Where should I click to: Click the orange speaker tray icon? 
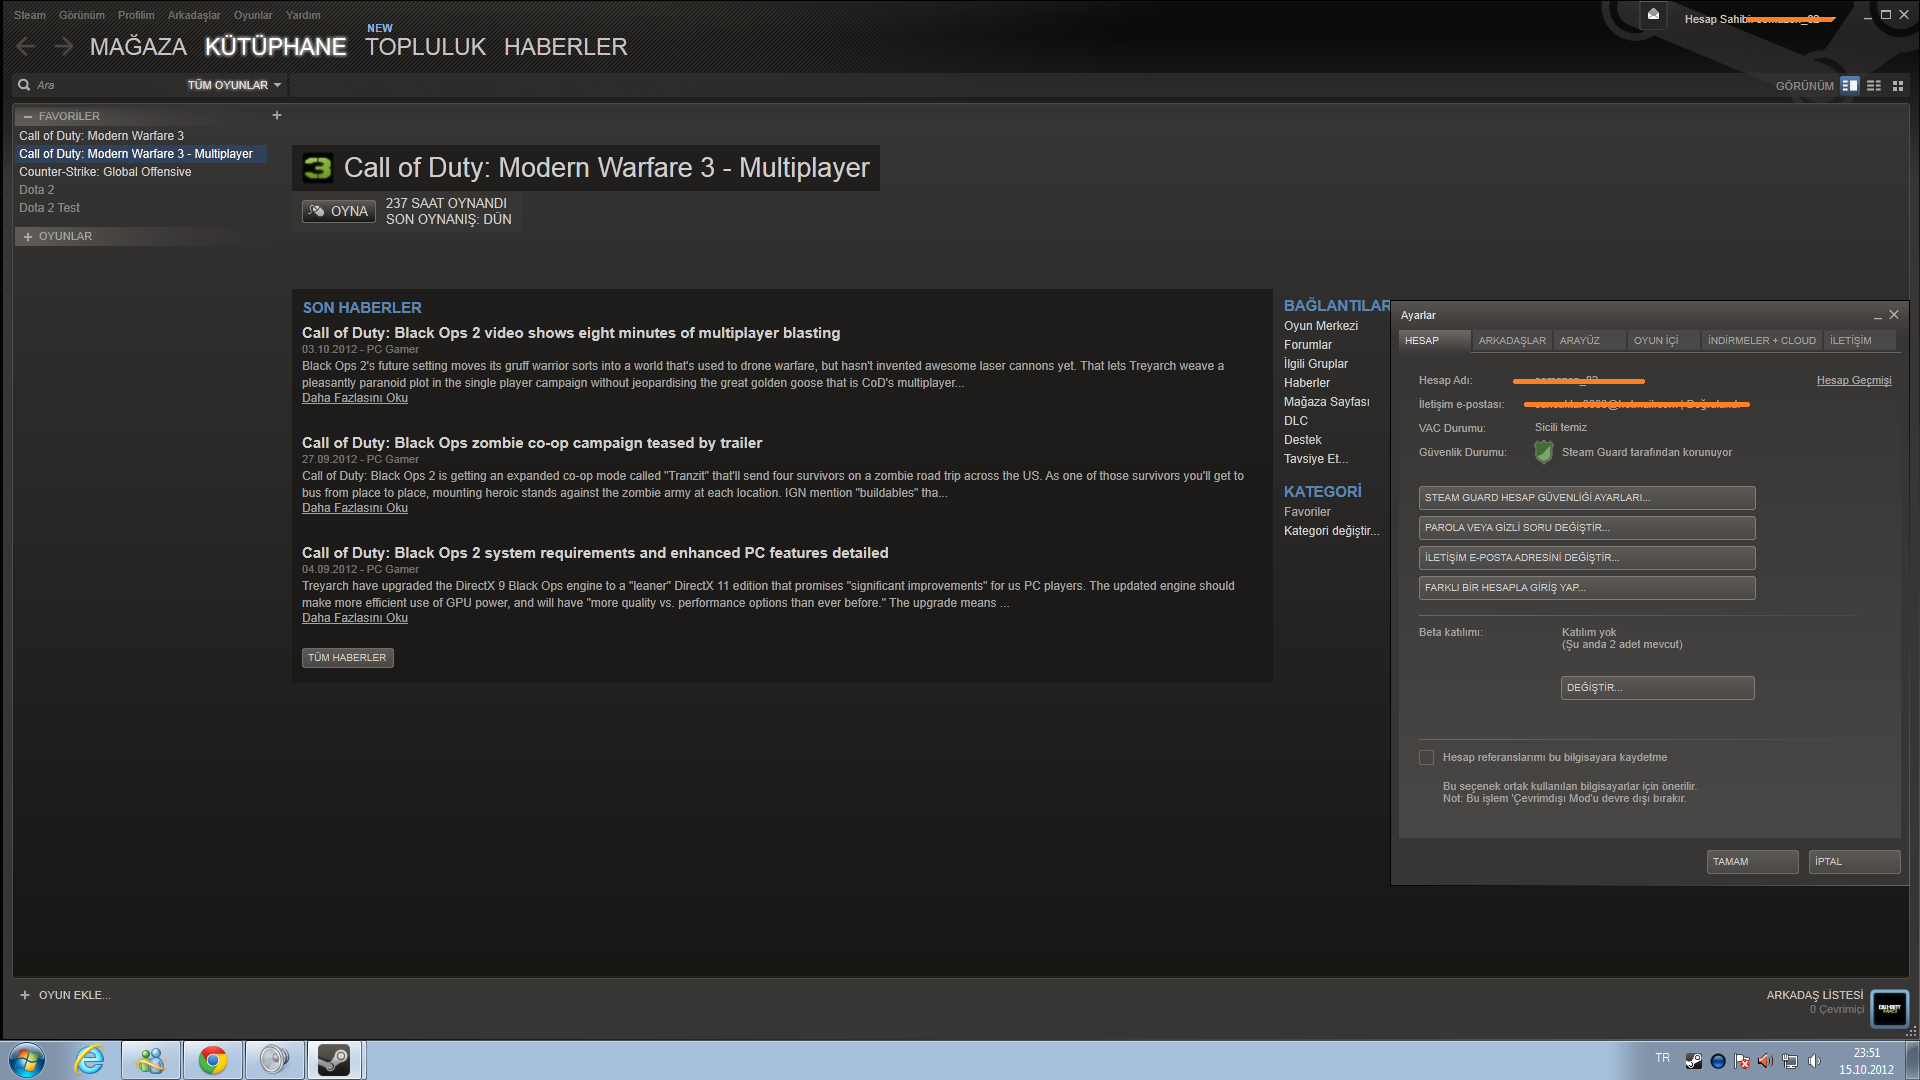pos(1766,1061)
